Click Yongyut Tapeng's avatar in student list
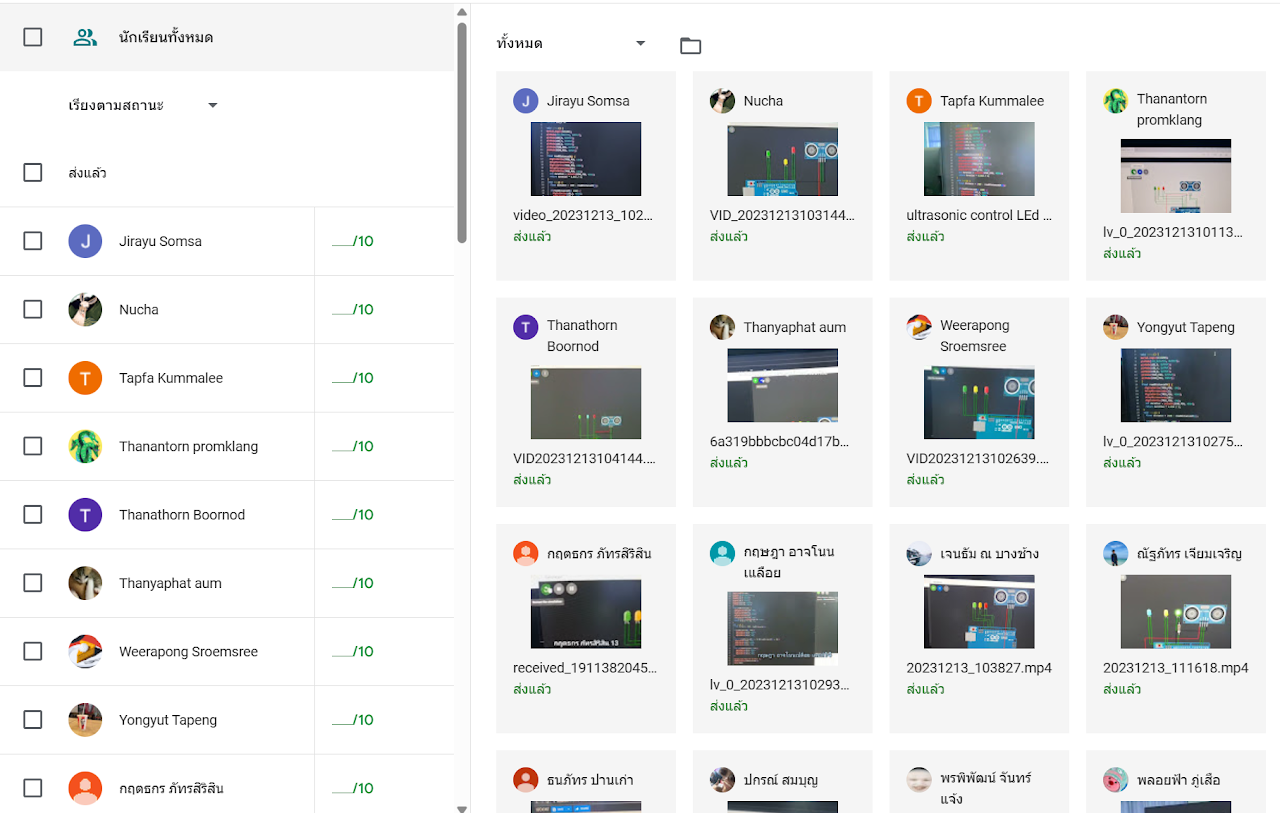This screenshot has height=813, width=1280. coord(85,720)
